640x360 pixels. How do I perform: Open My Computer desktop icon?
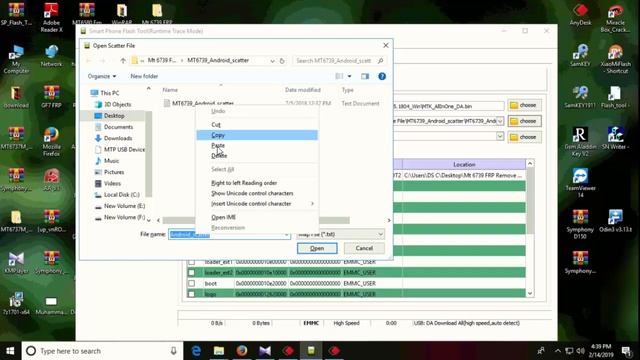[16, 59]
